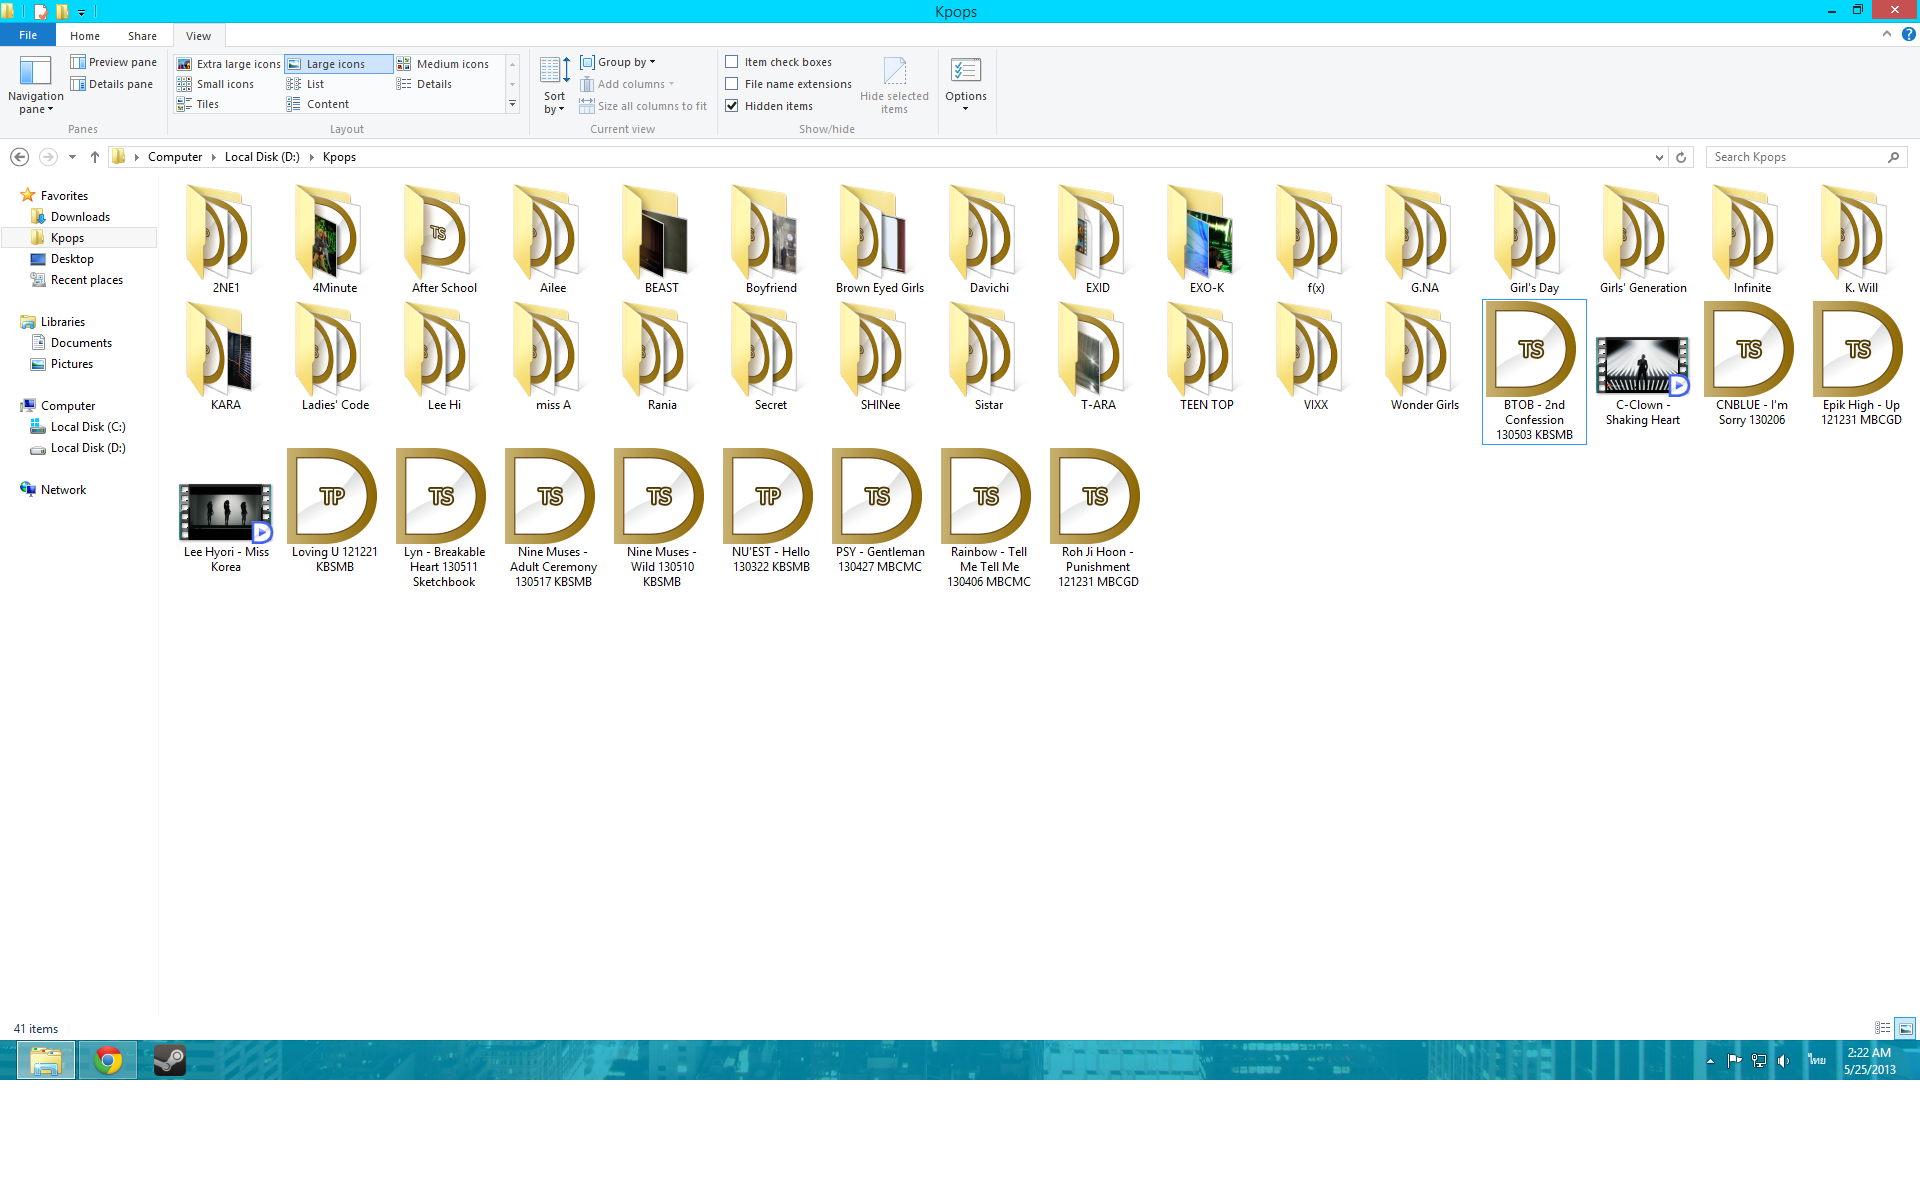Select Extra large icons layout
The width and height of the screenshot is (1920, 1200).
pos(229,64)
